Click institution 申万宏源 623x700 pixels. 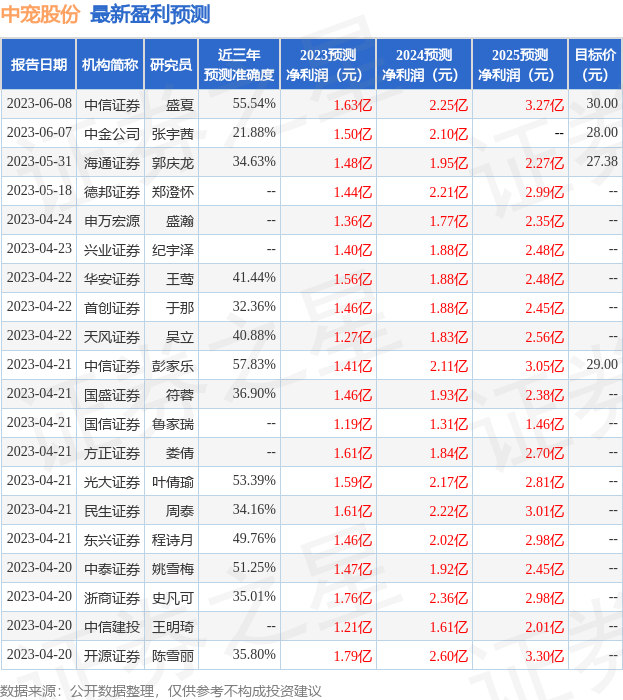coord(112,221)
